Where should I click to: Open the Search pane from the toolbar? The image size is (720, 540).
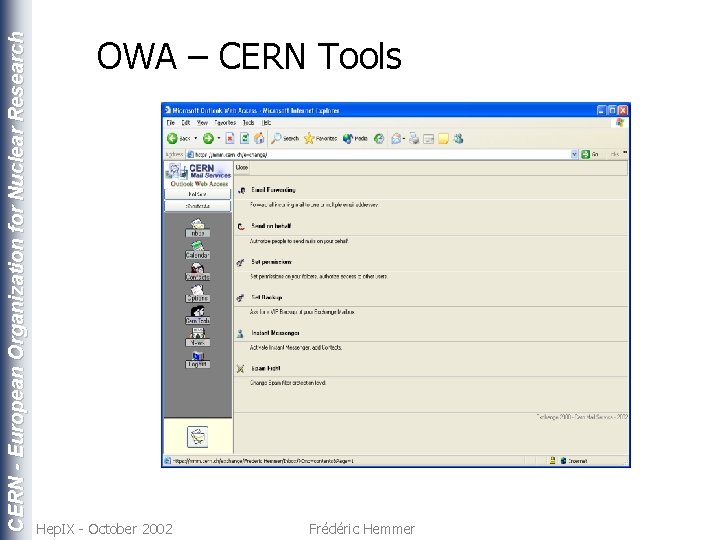pos(285,138)
